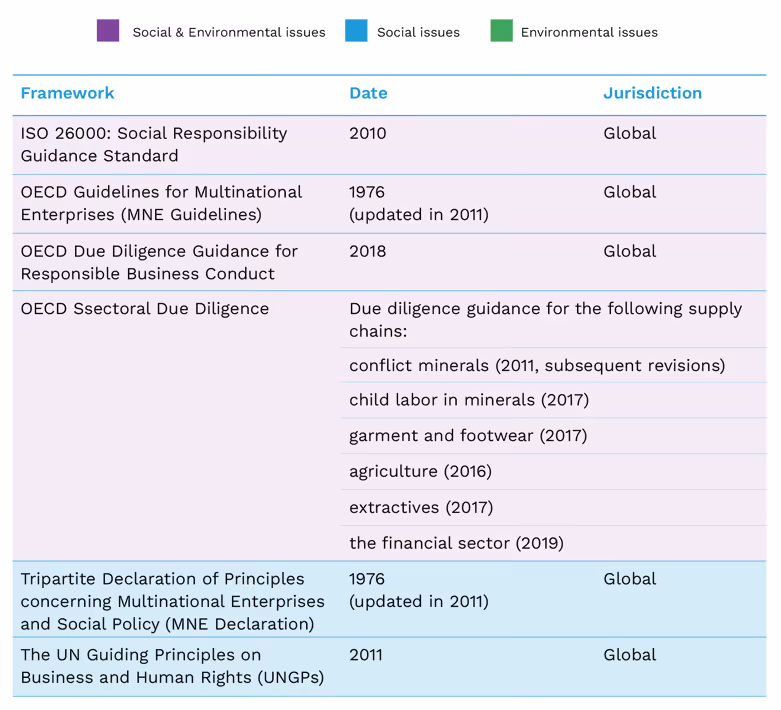The width and height of the screenshot is (781, 710).
Task: Click 'Due diligence guidance for the following supply chains' text
Action: pyautogui.click(x=546, y=320)
